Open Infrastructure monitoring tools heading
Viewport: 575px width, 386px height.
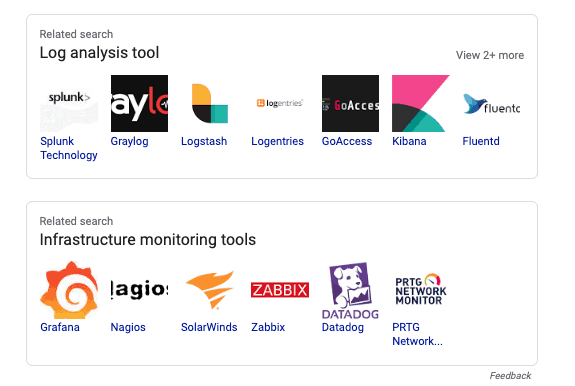(148, 240)
